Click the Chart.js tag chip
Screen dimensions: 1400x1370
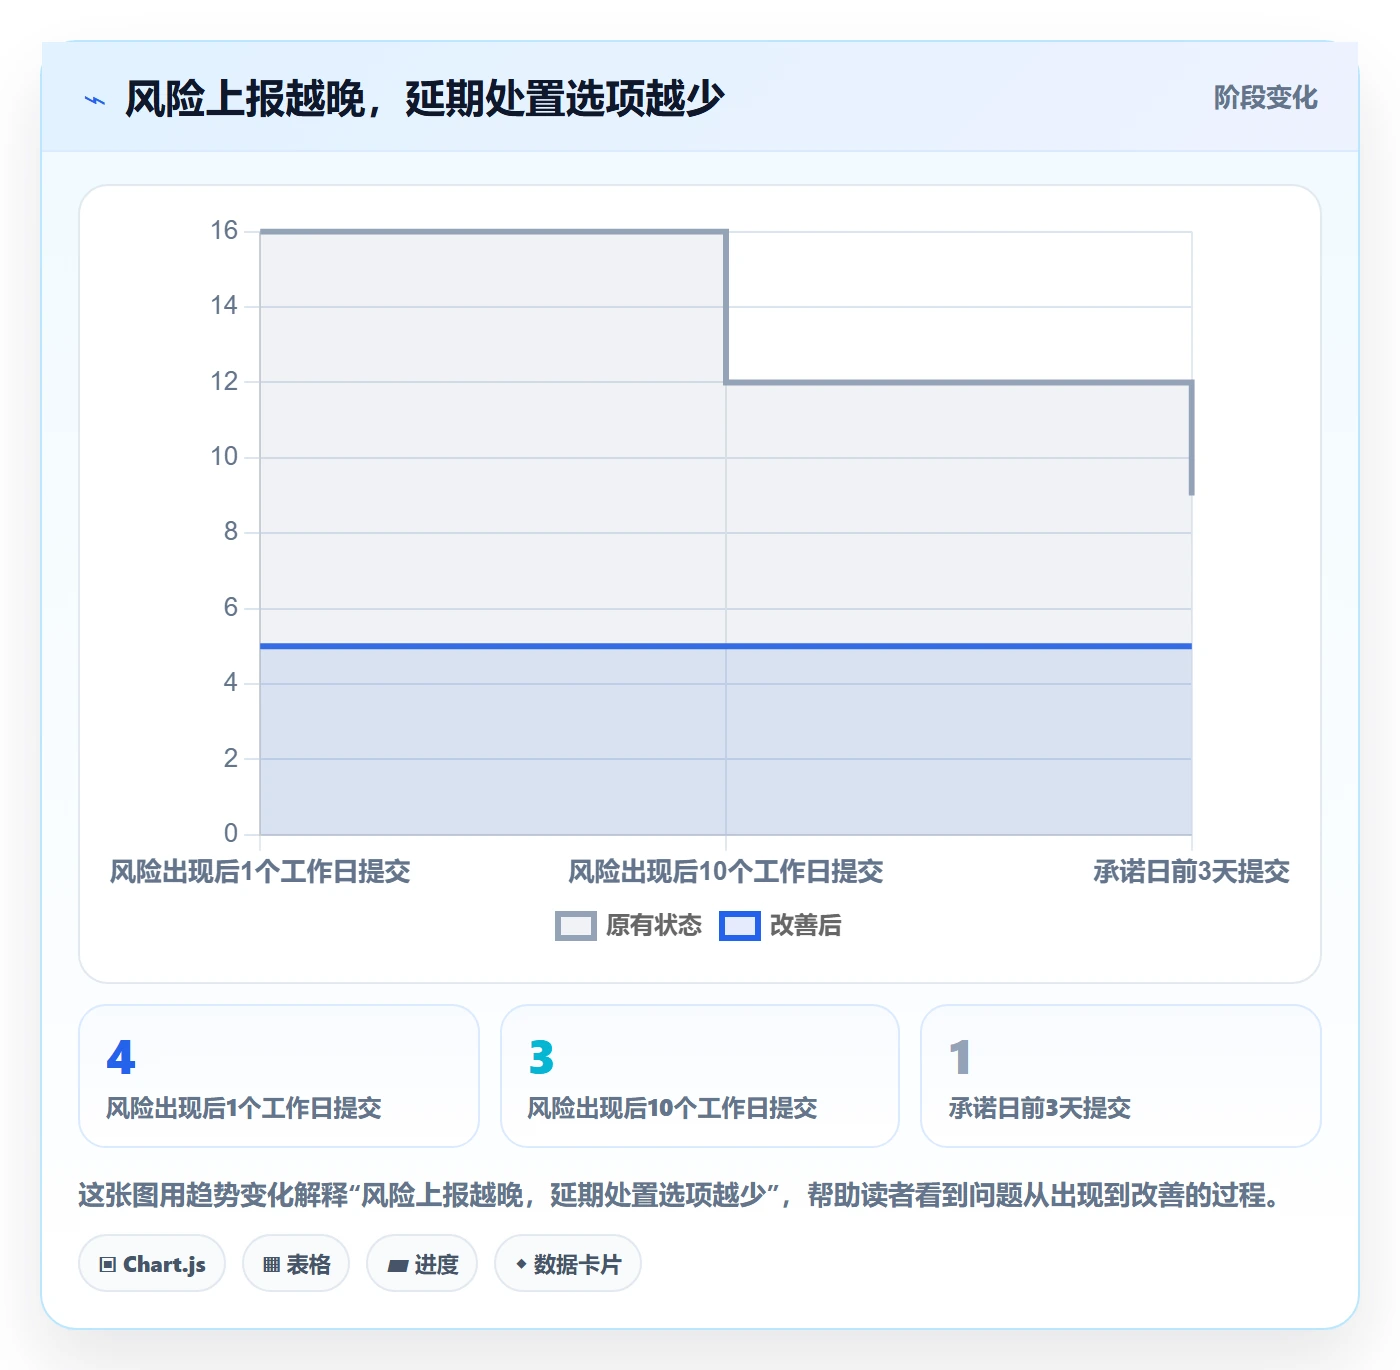[x=152, y=1264]
